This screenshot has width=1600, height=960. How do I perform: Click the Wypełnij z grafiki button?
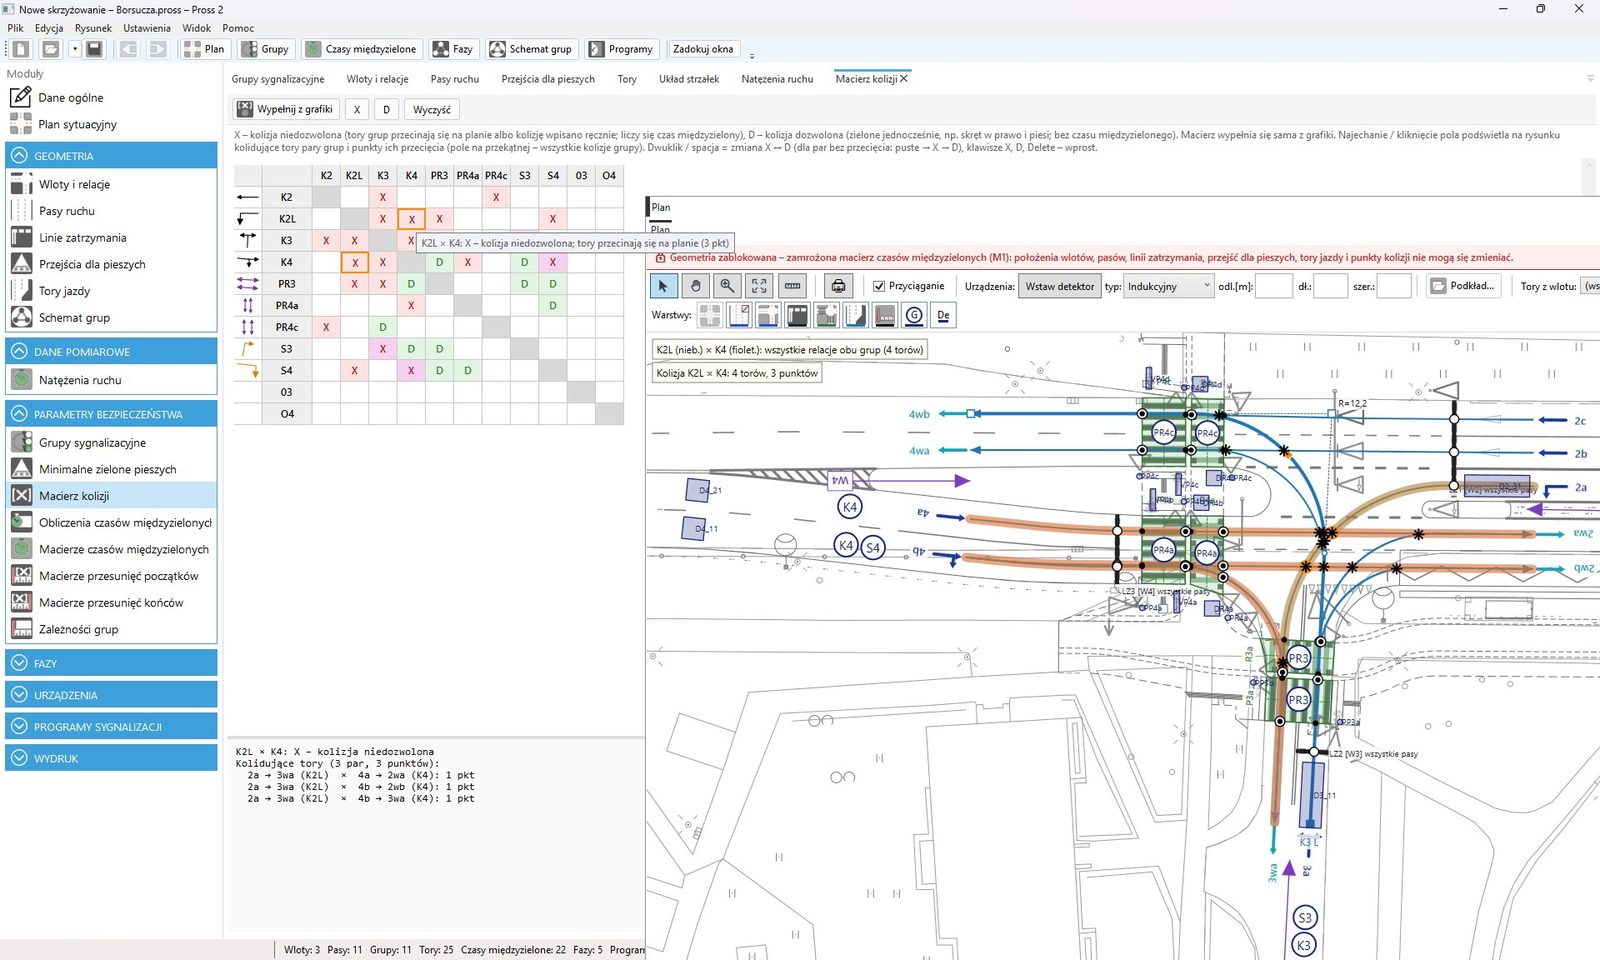pyautogui.click(x=286, y=109)
